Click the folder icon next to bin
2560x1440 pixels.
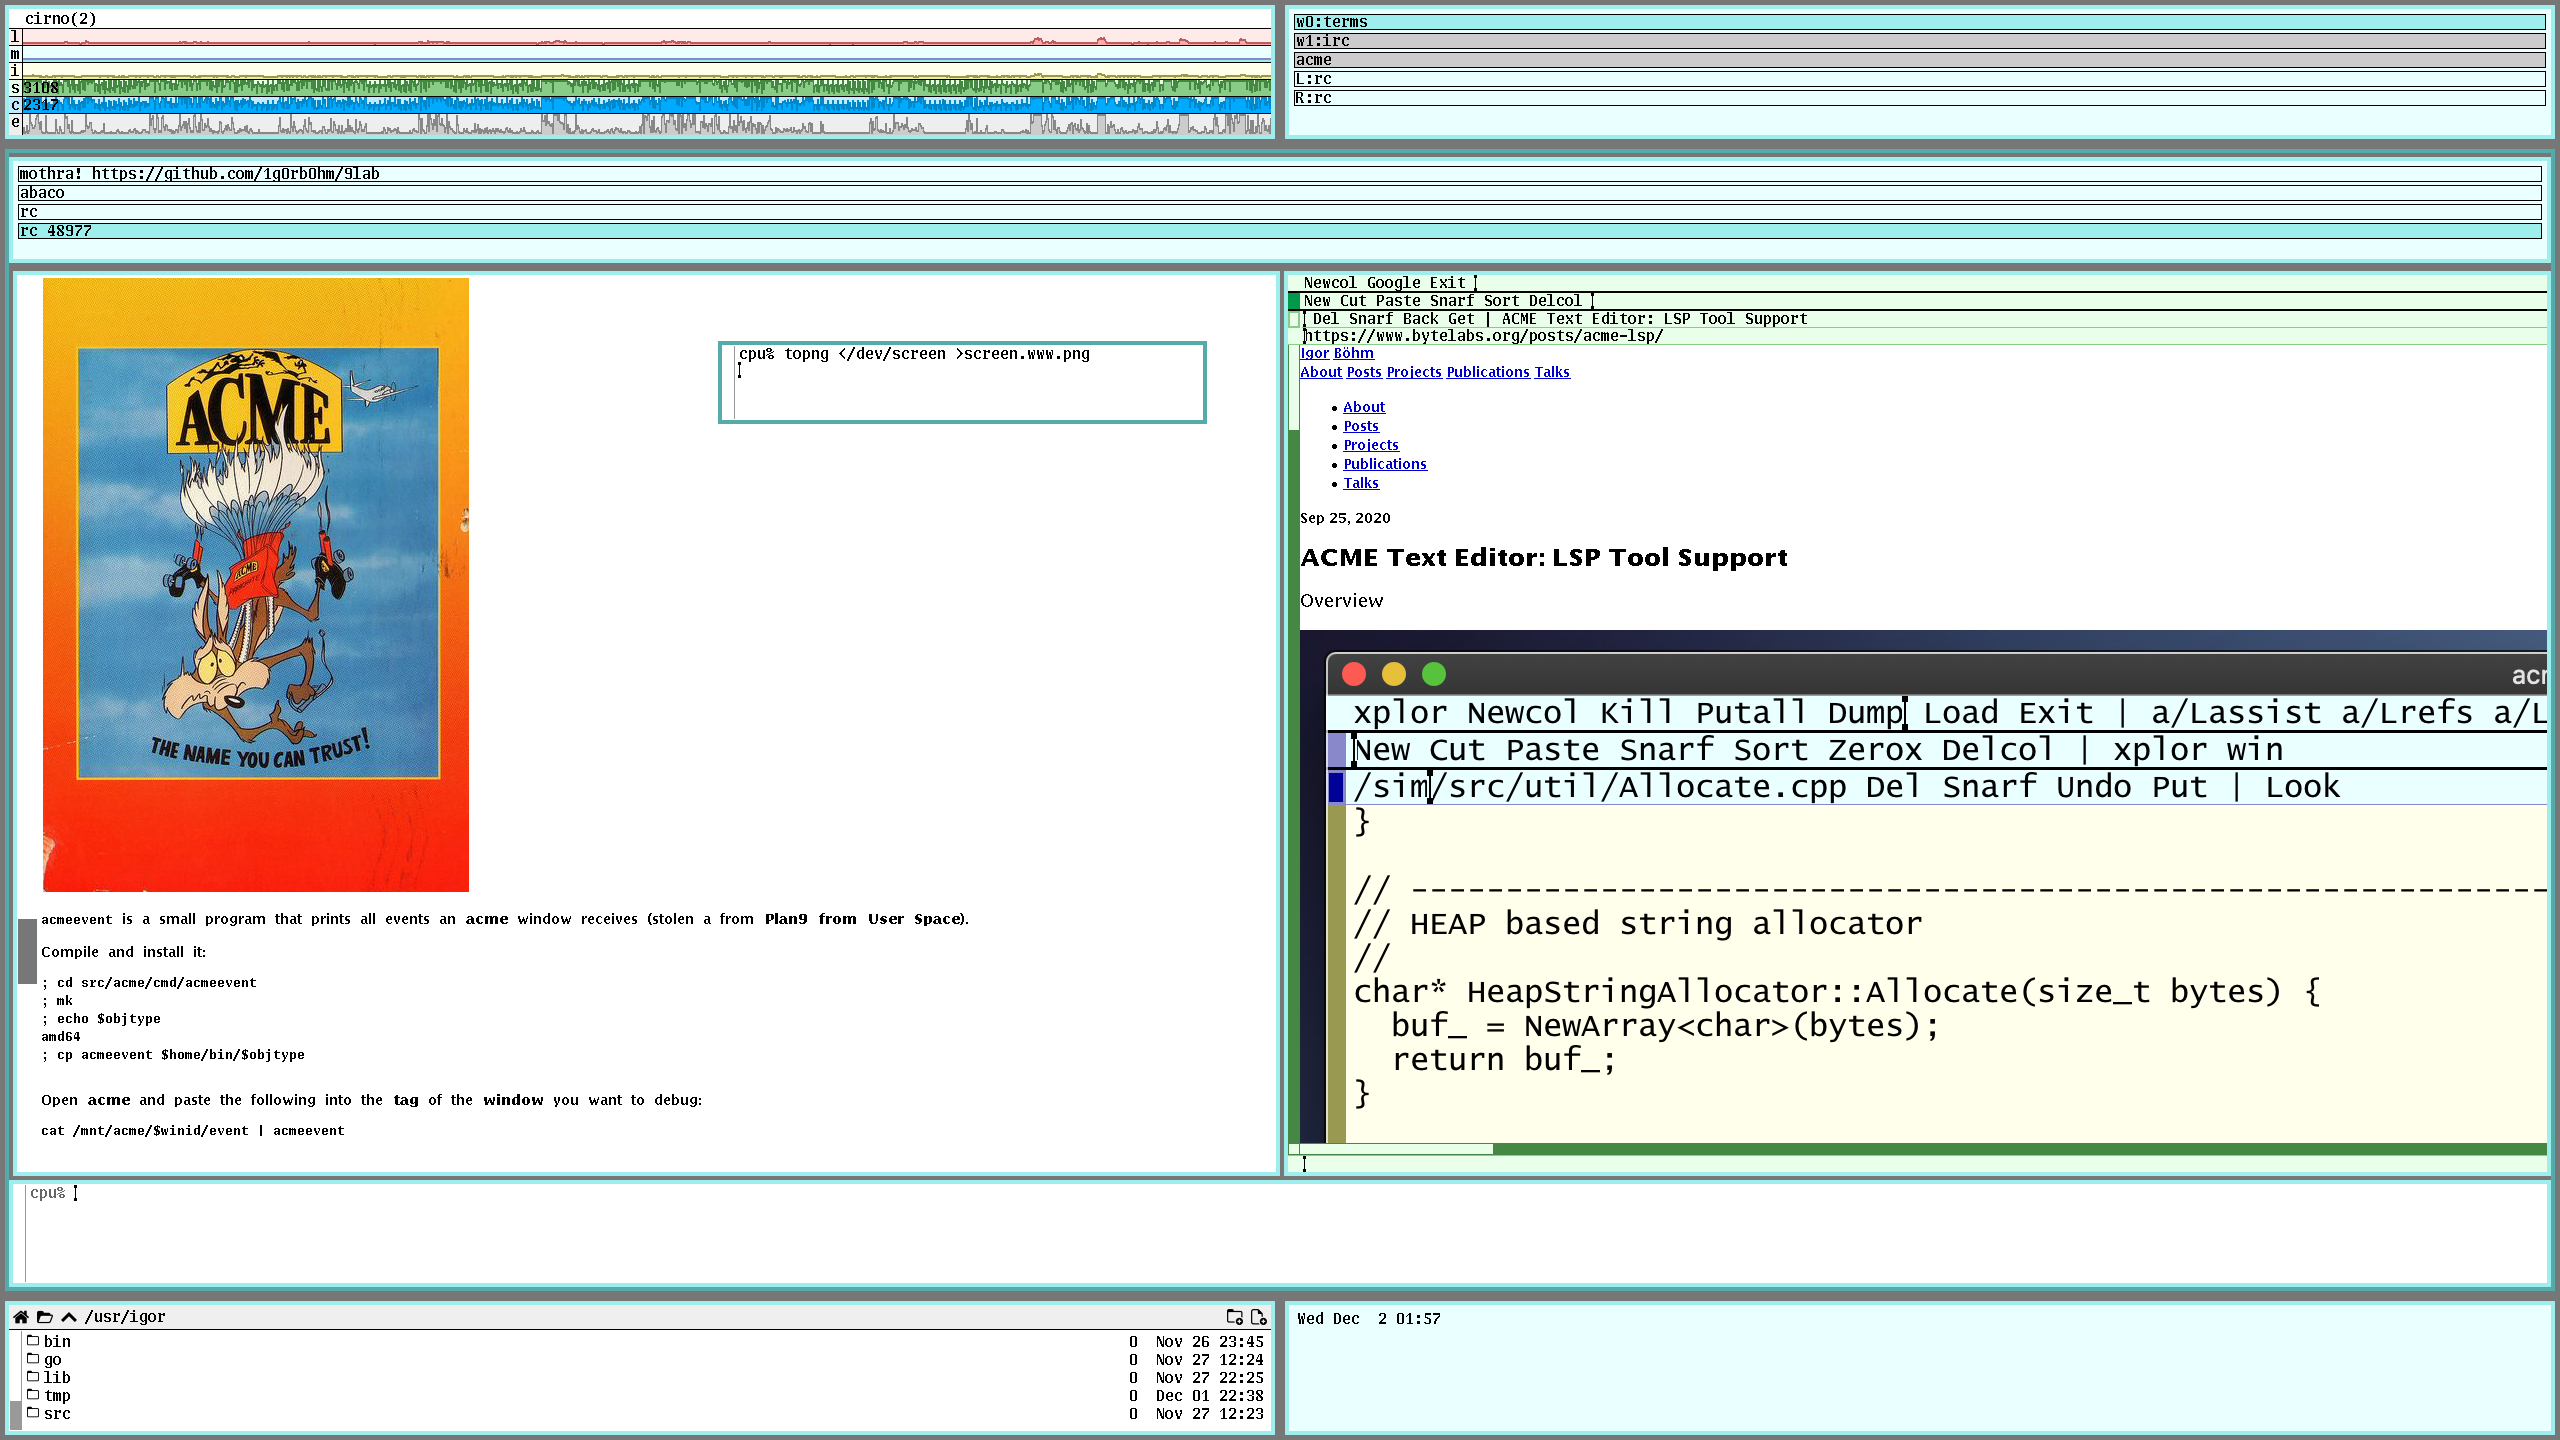tap(33, 1341)
